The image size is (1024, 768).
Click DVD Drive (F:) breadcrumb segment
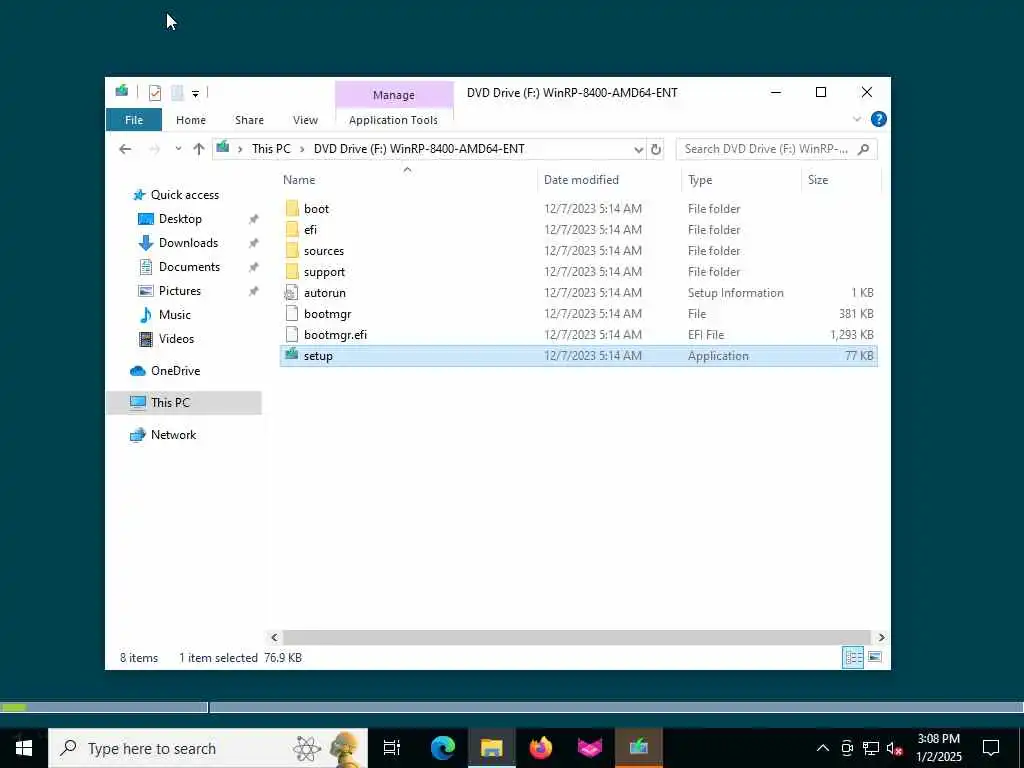419,150
